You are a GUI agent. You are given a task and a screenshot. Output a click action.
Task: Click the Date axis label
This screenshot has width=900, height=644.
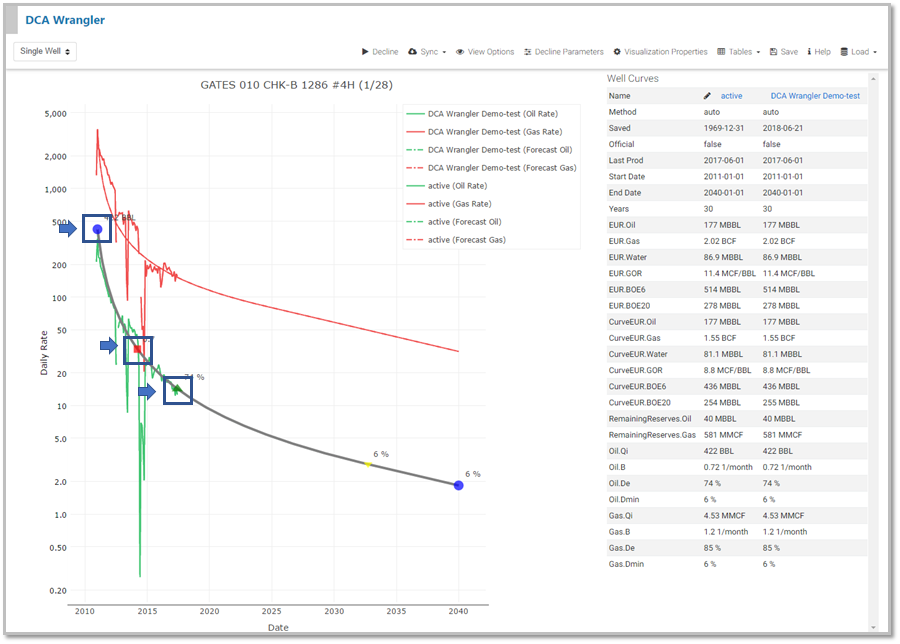pos(278,628)
